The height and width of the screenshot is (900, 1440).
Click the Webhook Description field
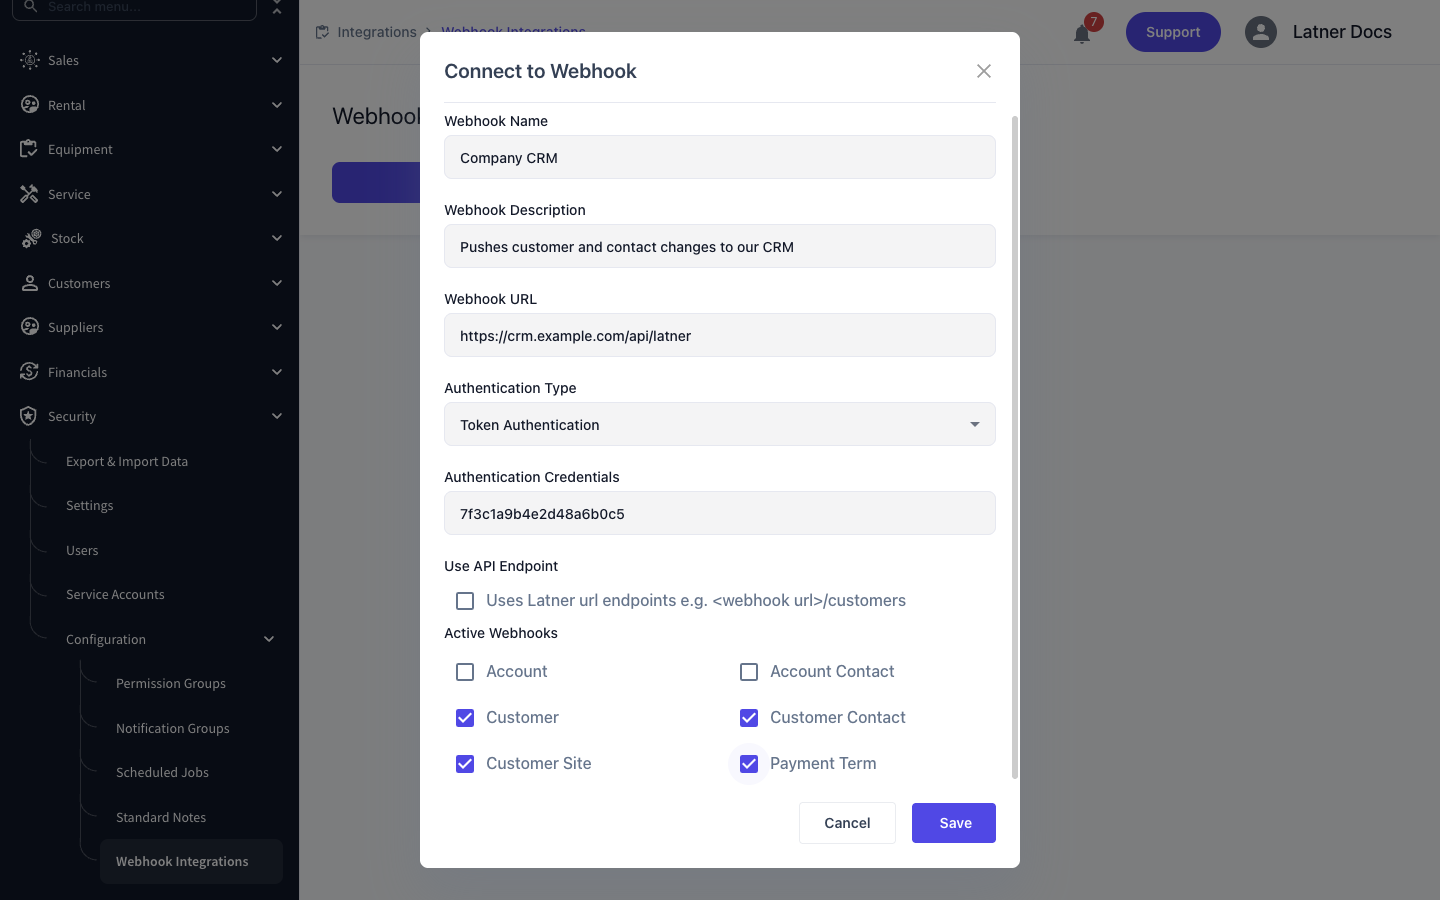click(720, 246)
